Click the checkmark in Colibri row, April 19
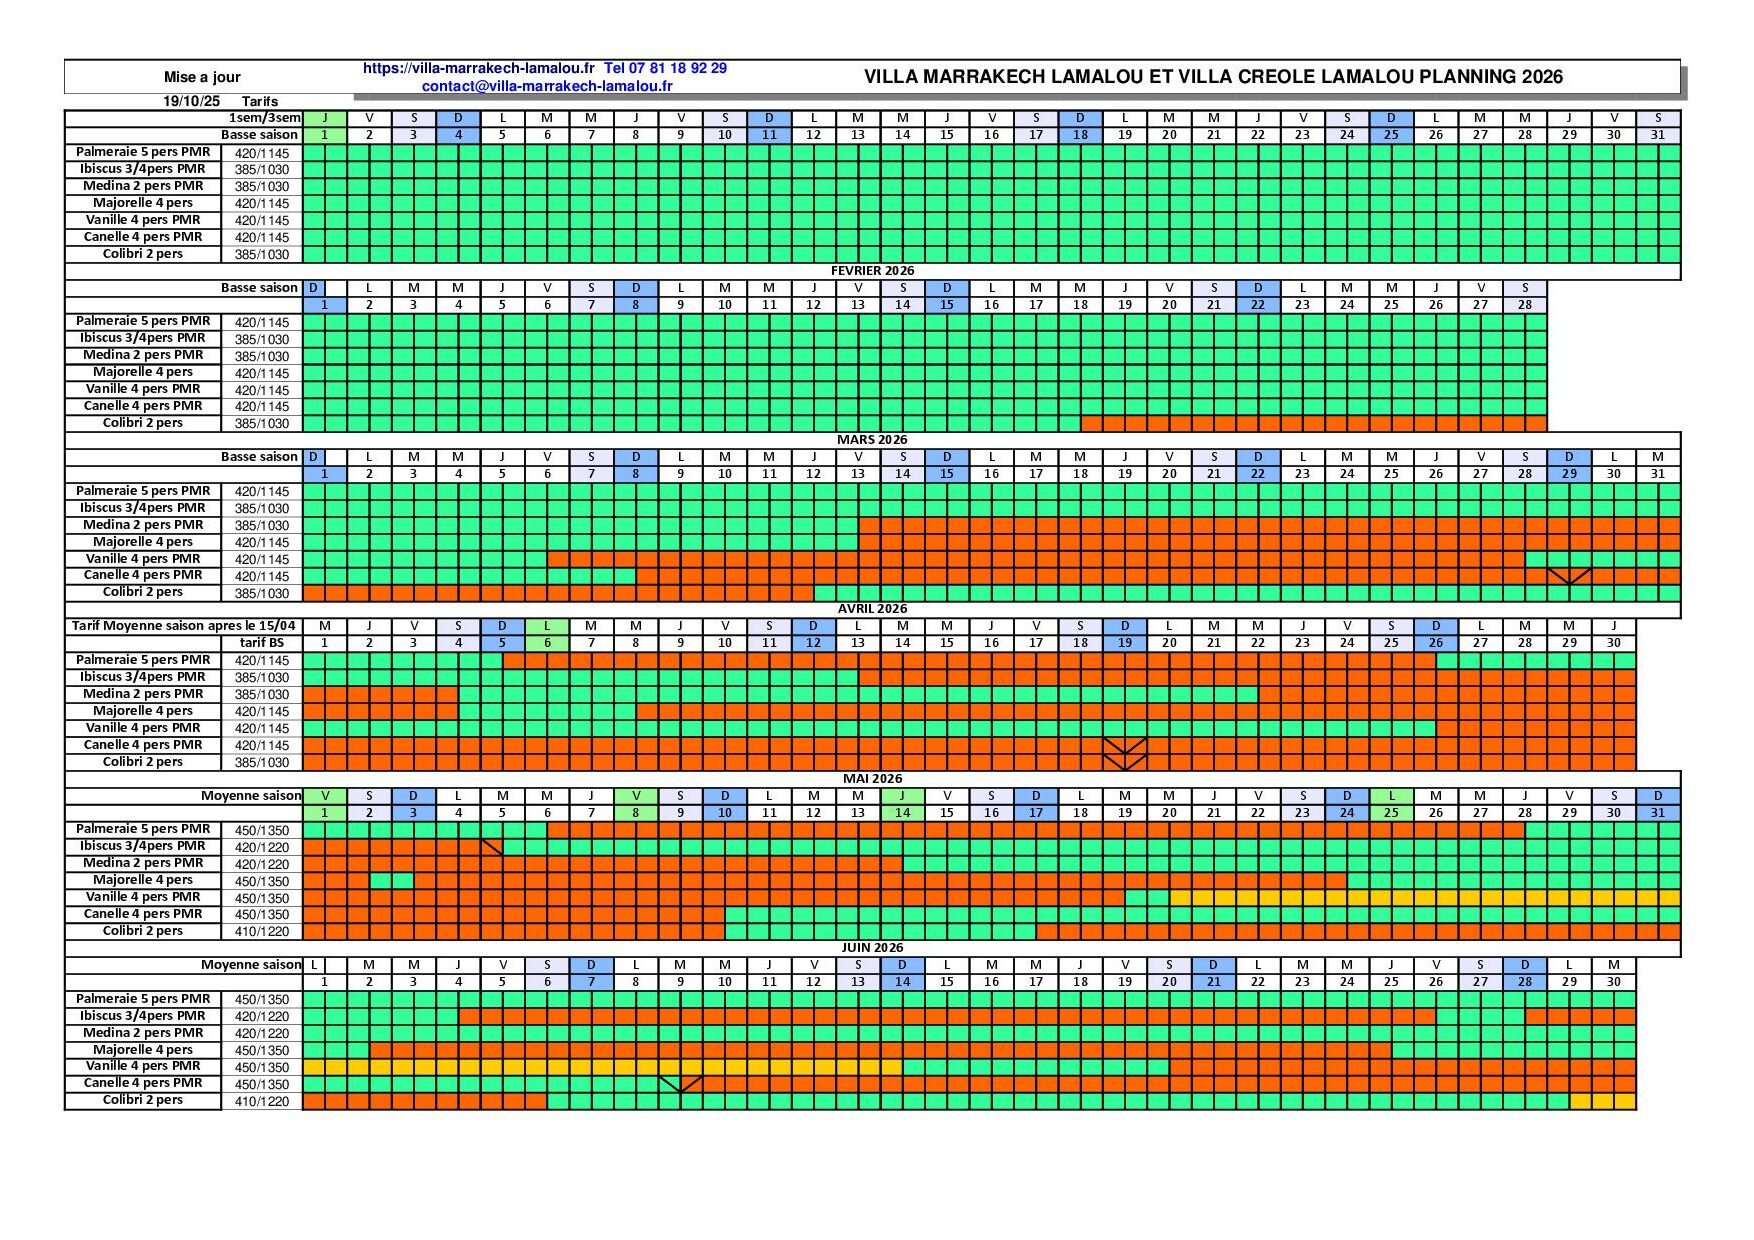The image size is (1754, 1240). tap(1125, 763)
